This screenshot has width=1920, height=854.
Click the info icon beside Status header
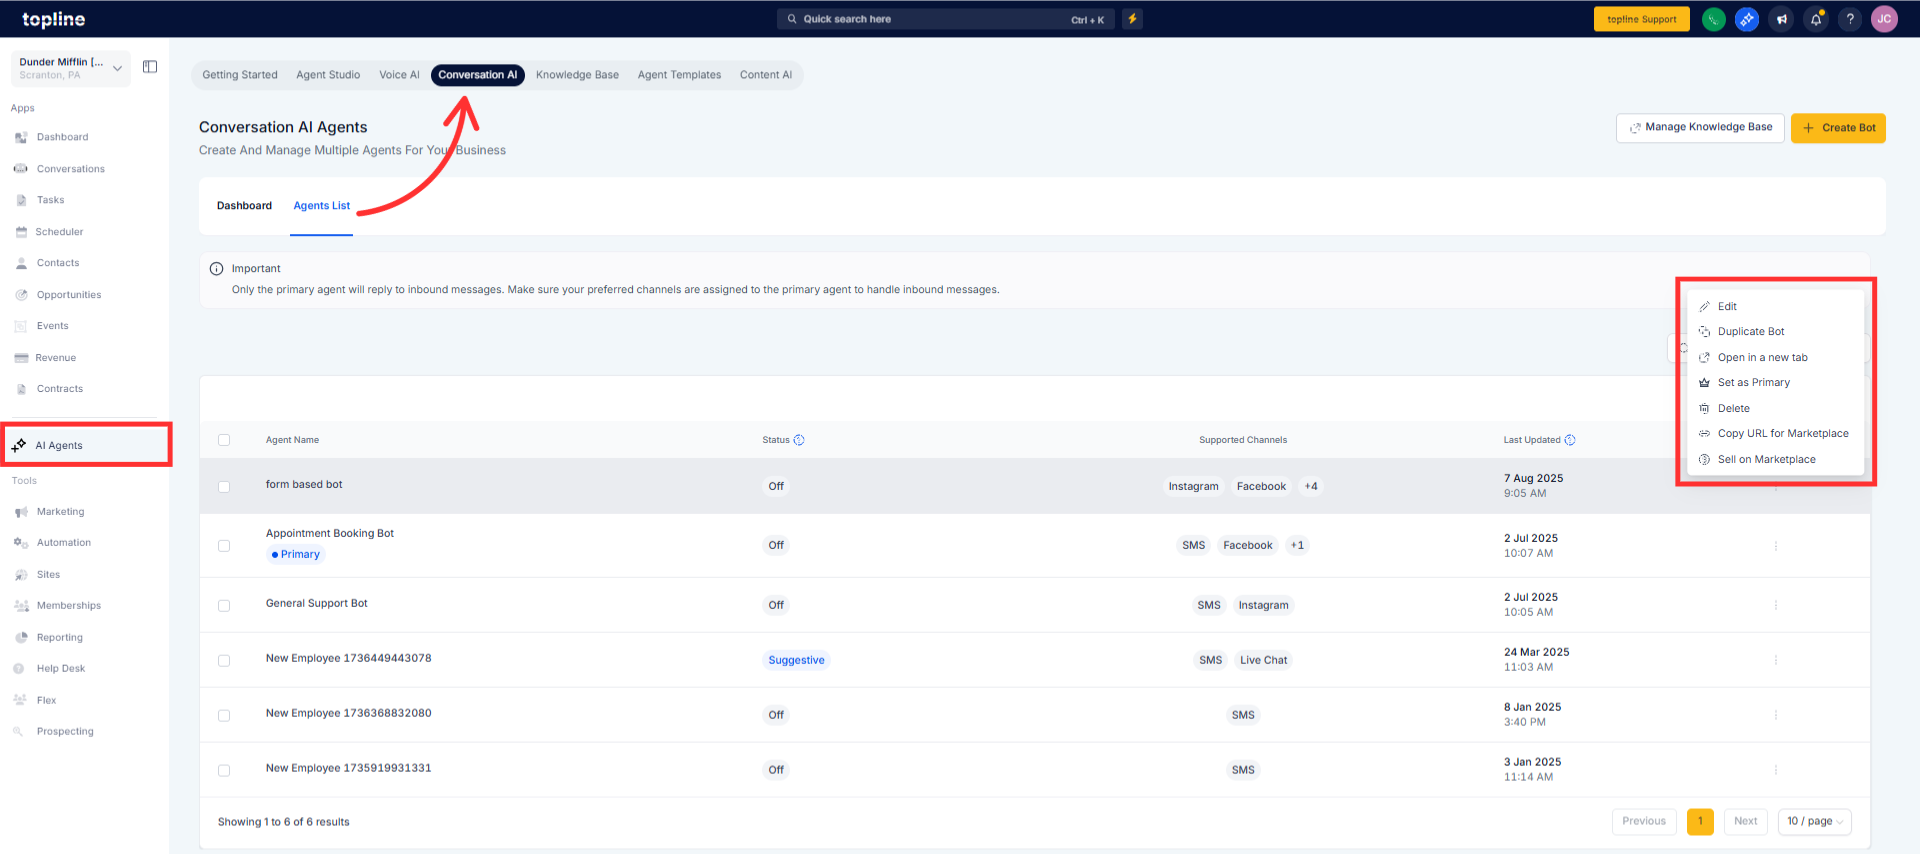coord(799,440)
